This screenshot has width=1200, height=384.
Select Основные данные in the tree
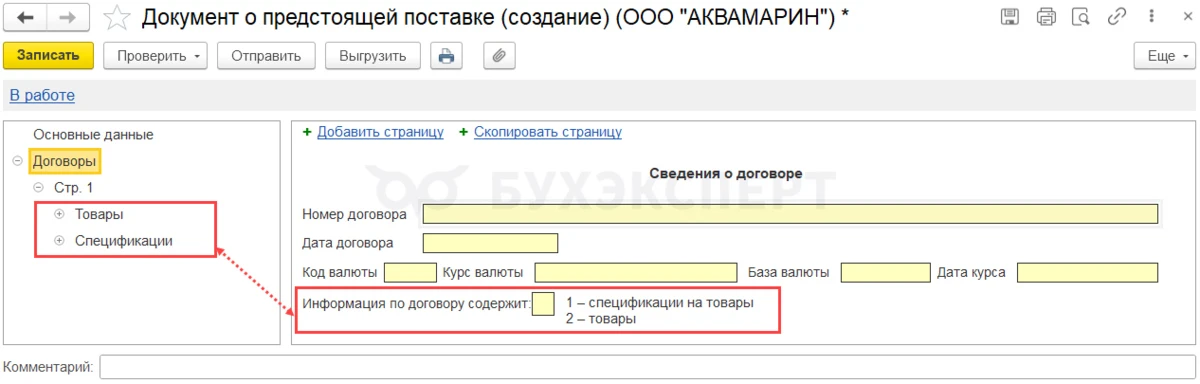pos(93,134)
